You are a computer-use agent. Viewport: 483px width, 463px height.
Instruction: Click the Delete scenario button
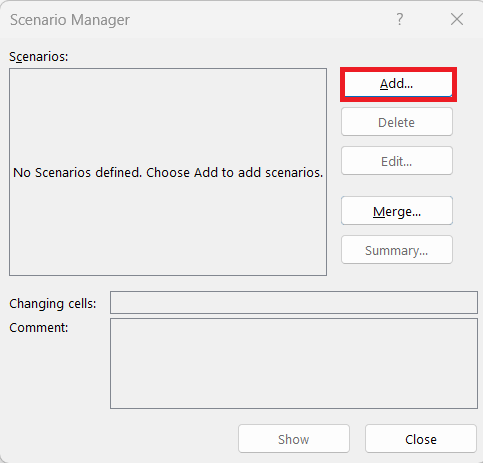tap(397, 122)
